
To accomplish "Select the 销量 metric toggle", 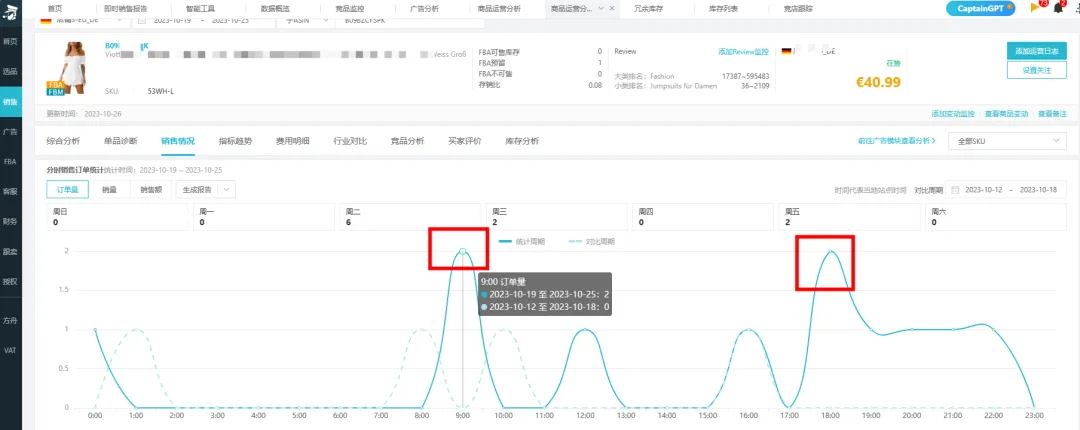I will [x=110, y=190].
